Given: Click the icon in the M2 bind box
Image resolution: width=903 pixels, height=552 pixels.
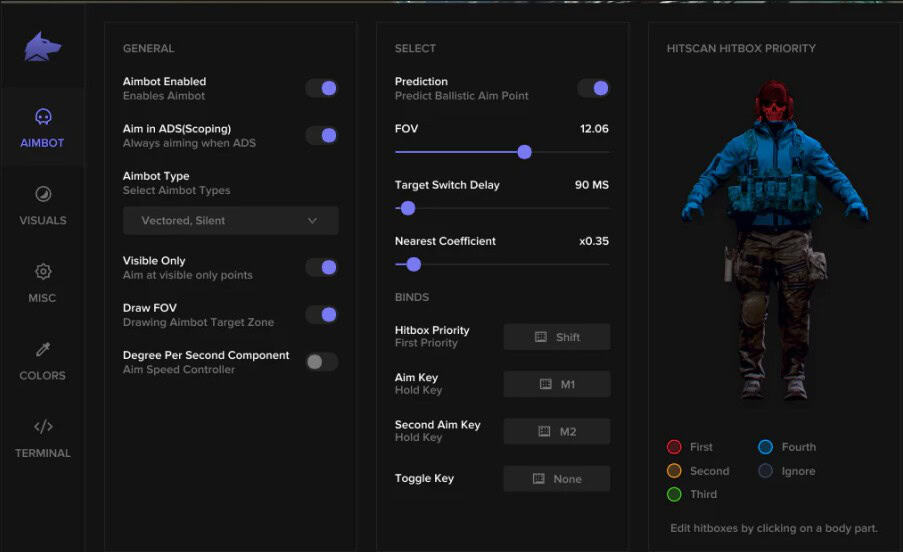Looking at the screenshot, I should [x=545, y=432].
